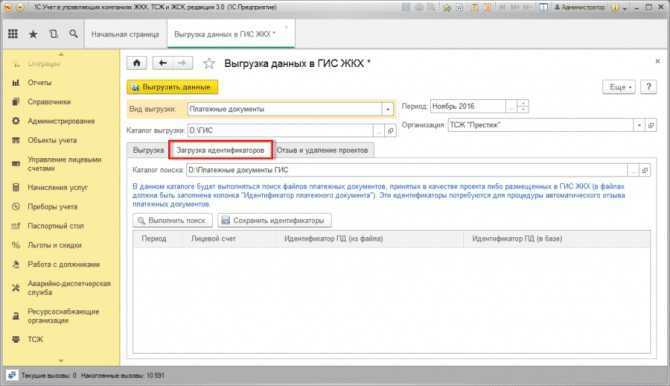Viewport: 670px width, 386px height.
Task: Click the Вид выгрузки field Платежные документы
Action: [x=285, y=109]
